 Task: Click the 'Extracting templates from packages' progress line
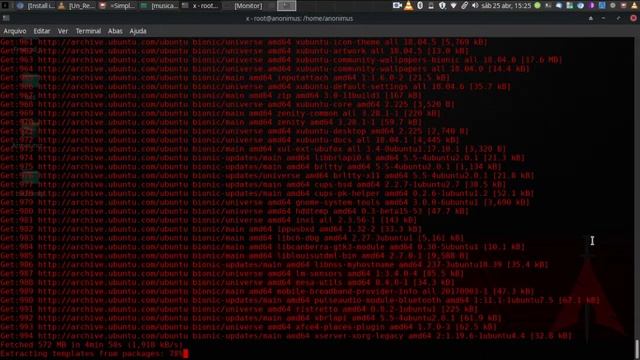point(94,354)
